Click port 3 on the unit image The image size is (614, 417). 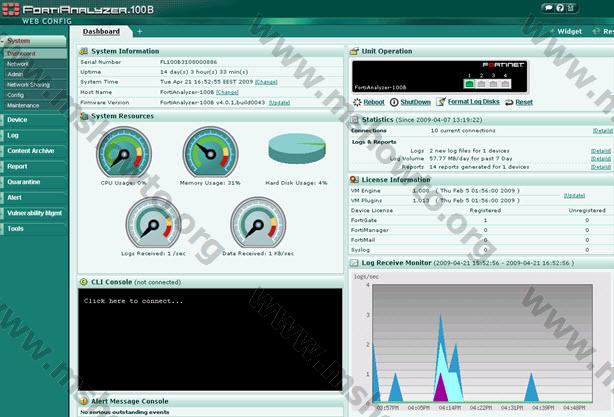[x=493, y=84]
